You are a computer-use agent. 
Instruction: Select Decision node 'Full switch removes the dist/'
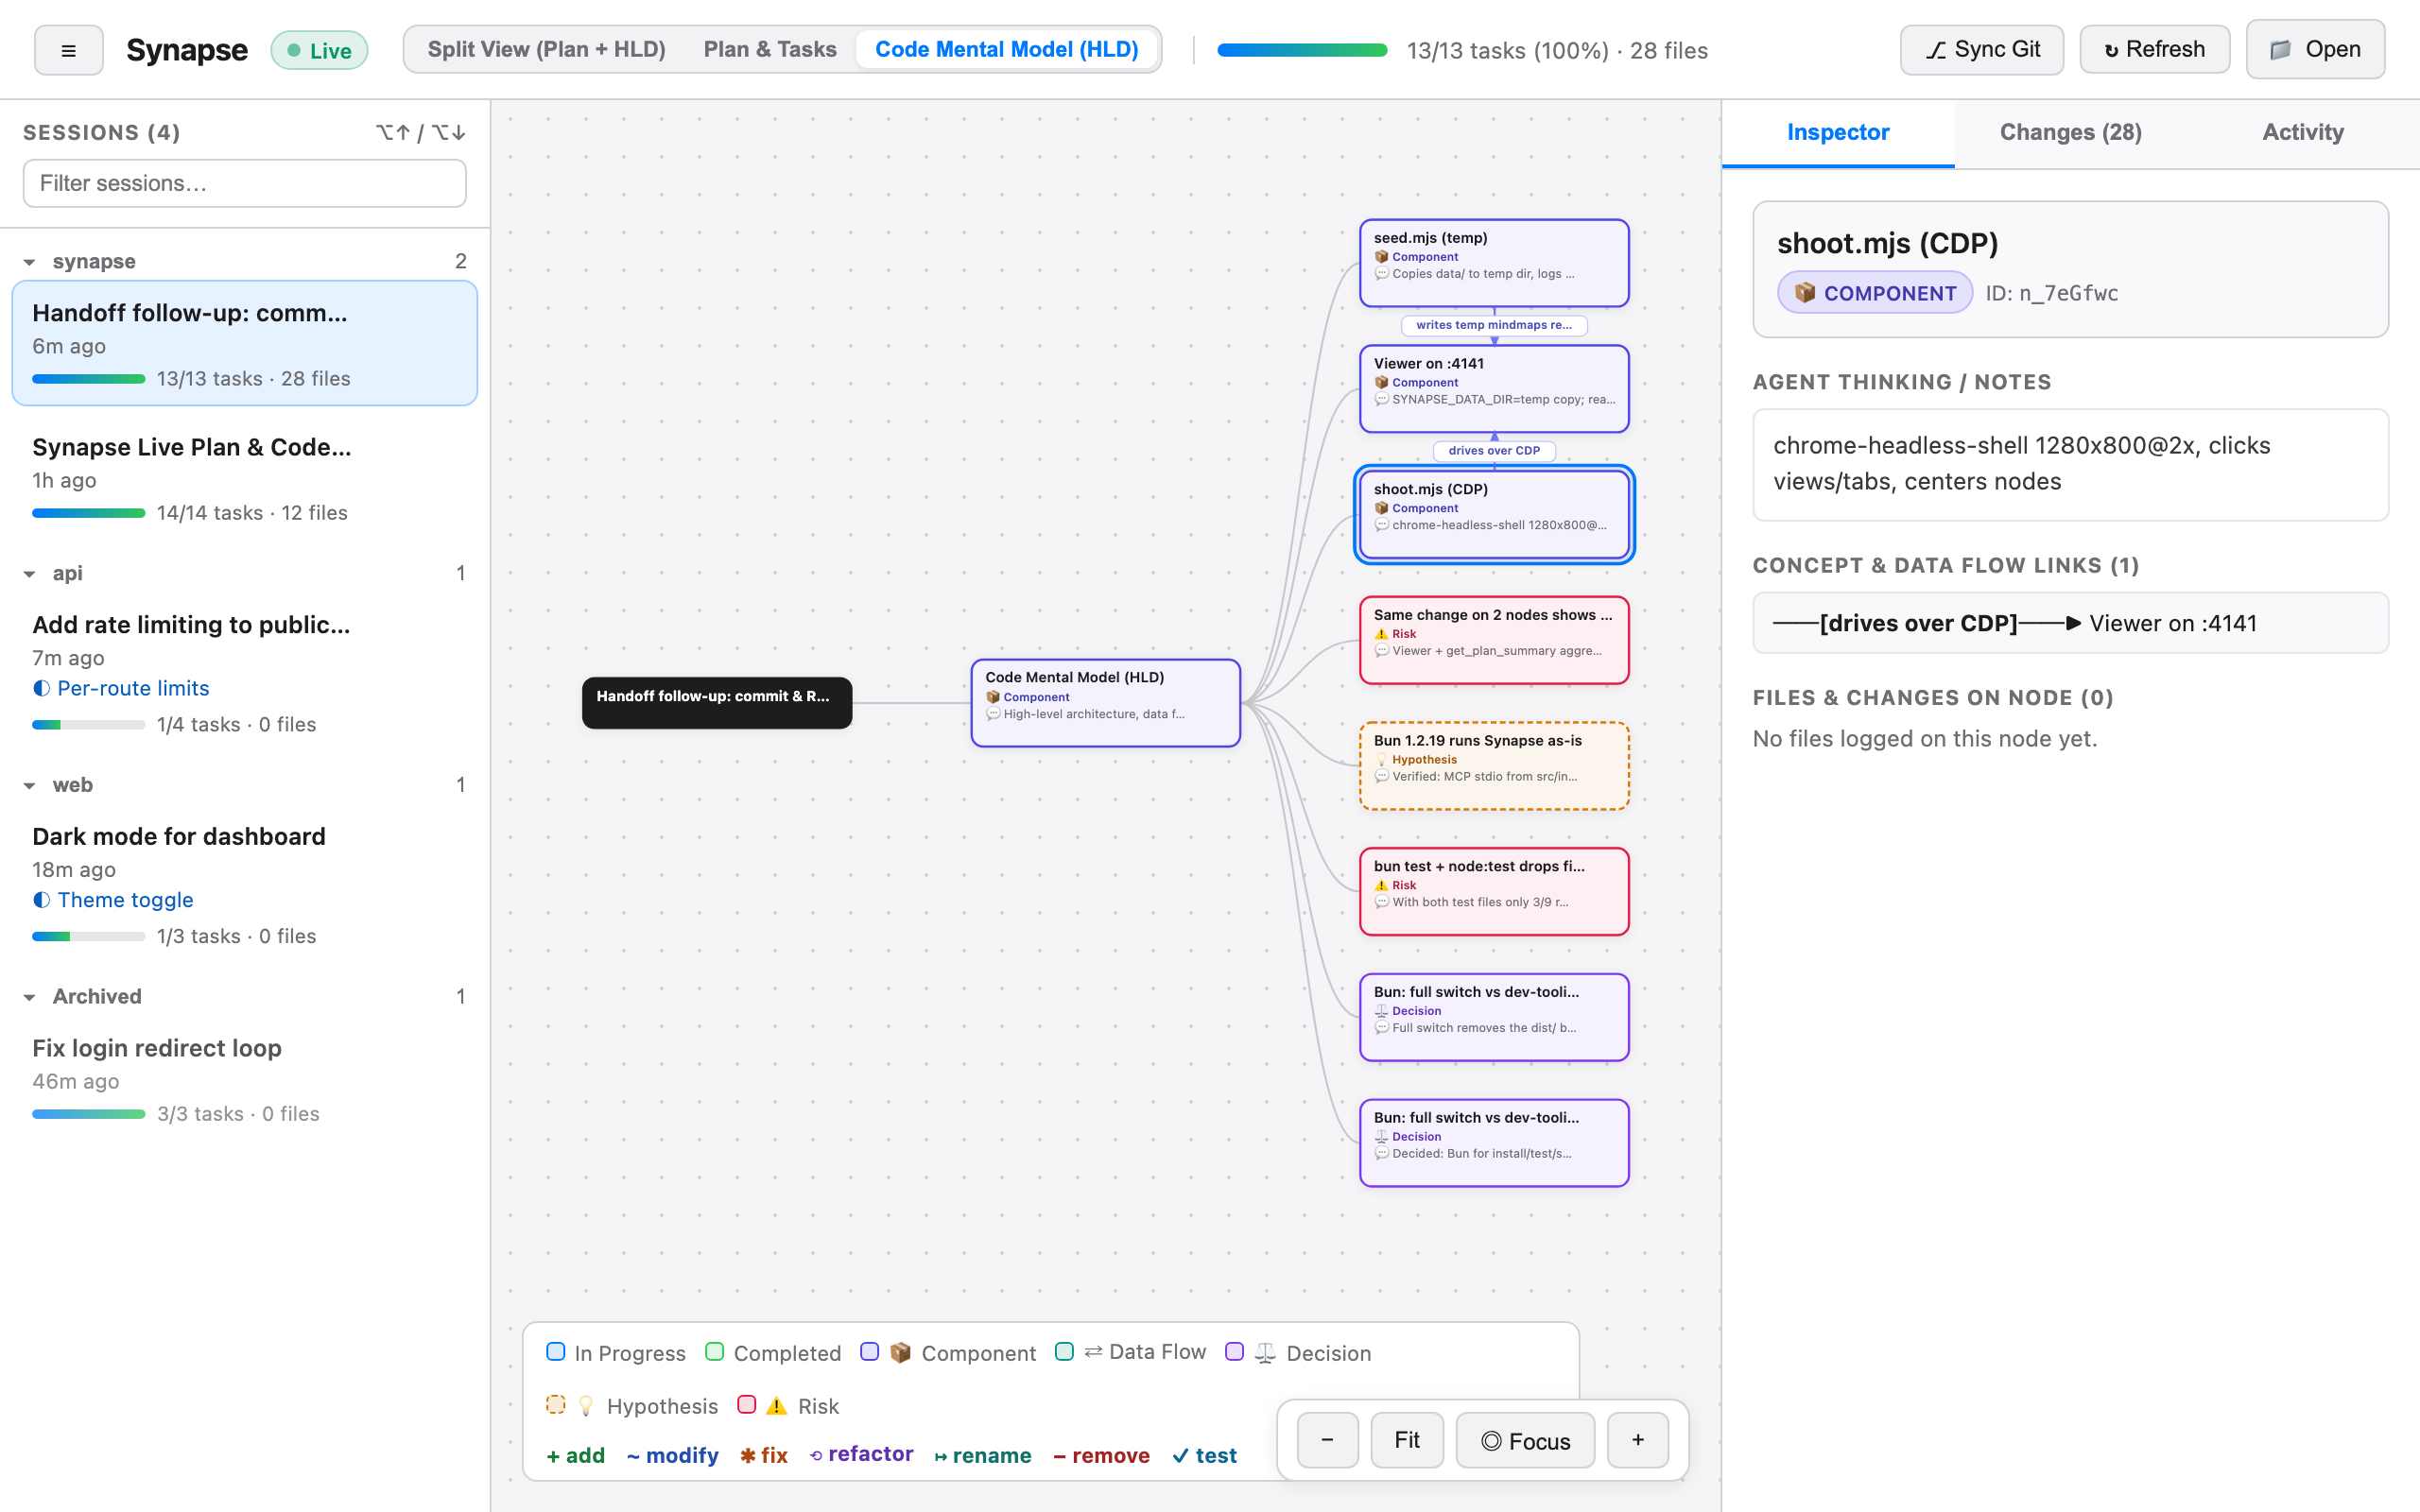[x=1494, y=1017]
